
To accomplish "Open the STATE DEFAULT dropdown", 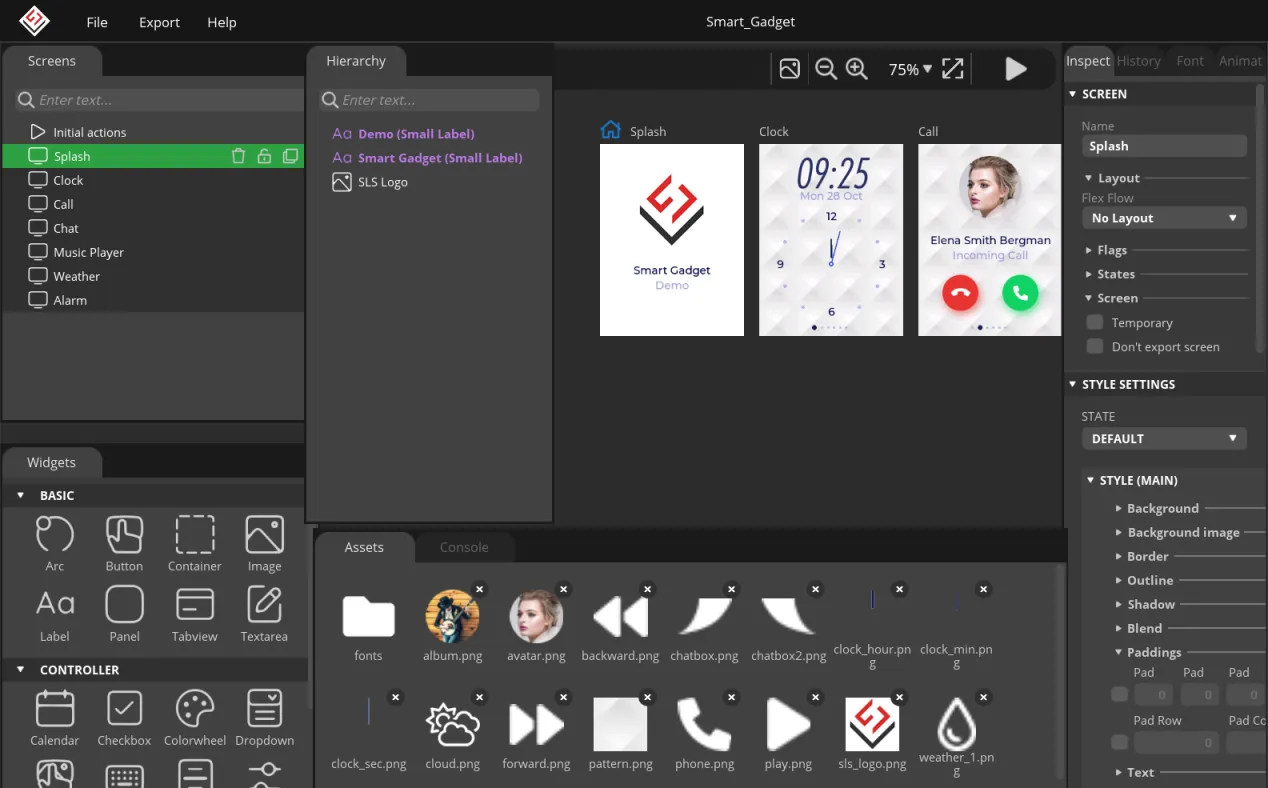I will point(1164,438).
